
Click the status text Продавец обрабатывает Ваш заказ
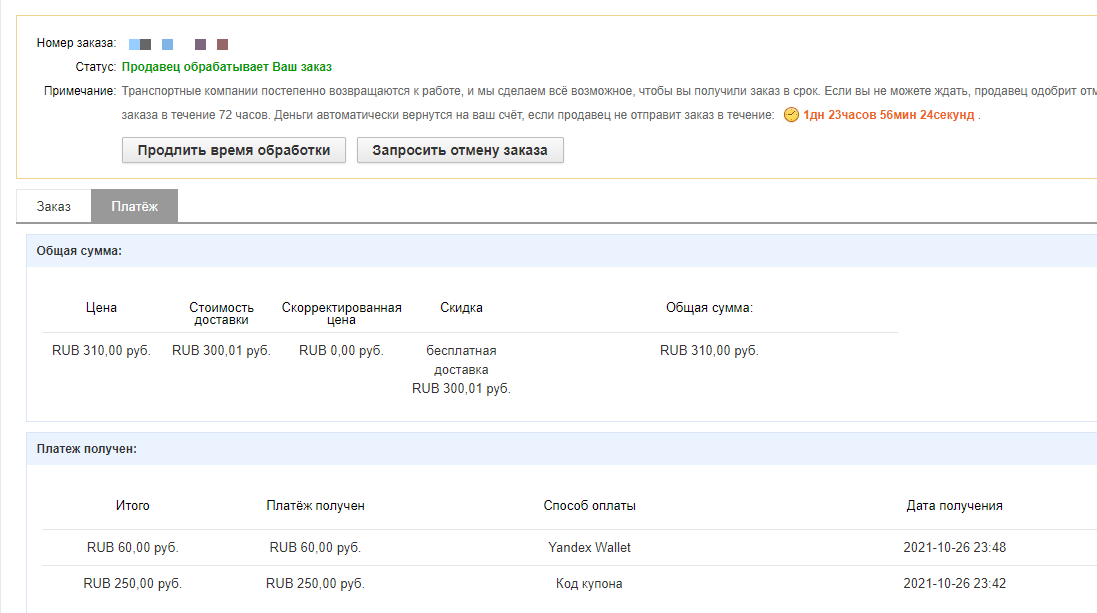227,67
